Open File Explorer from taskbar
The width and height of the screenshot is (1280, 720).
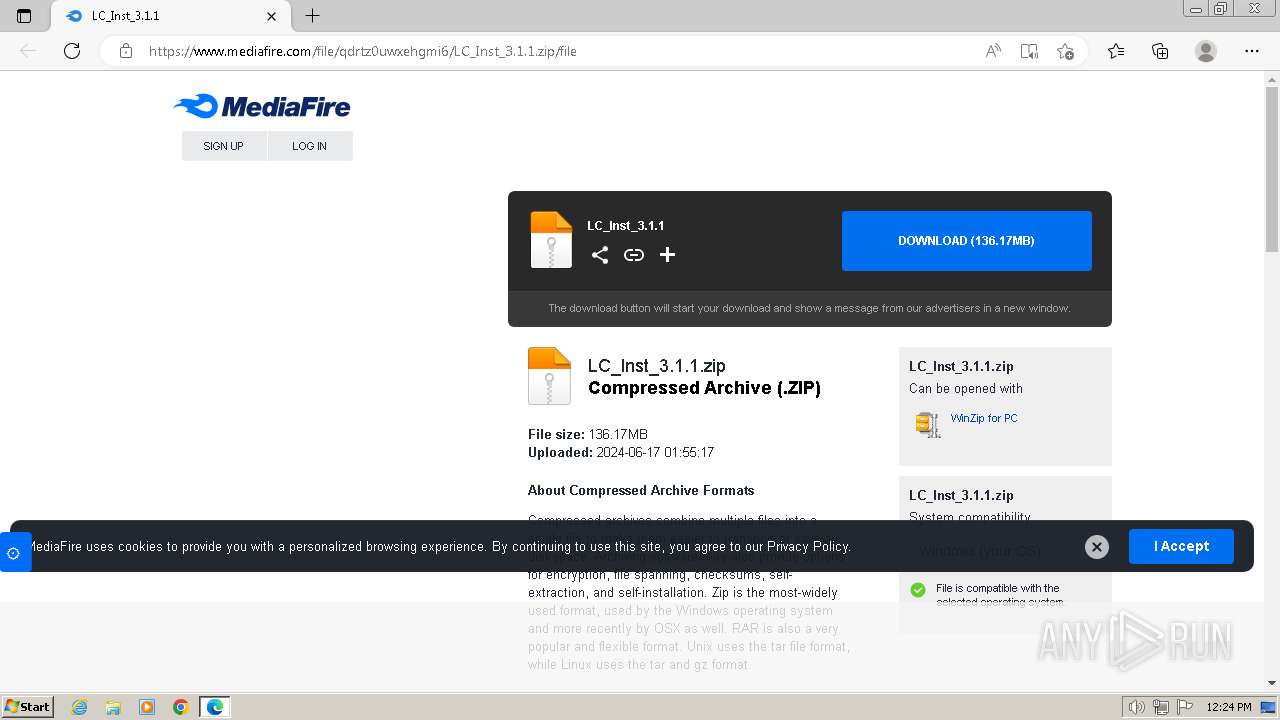113,707
